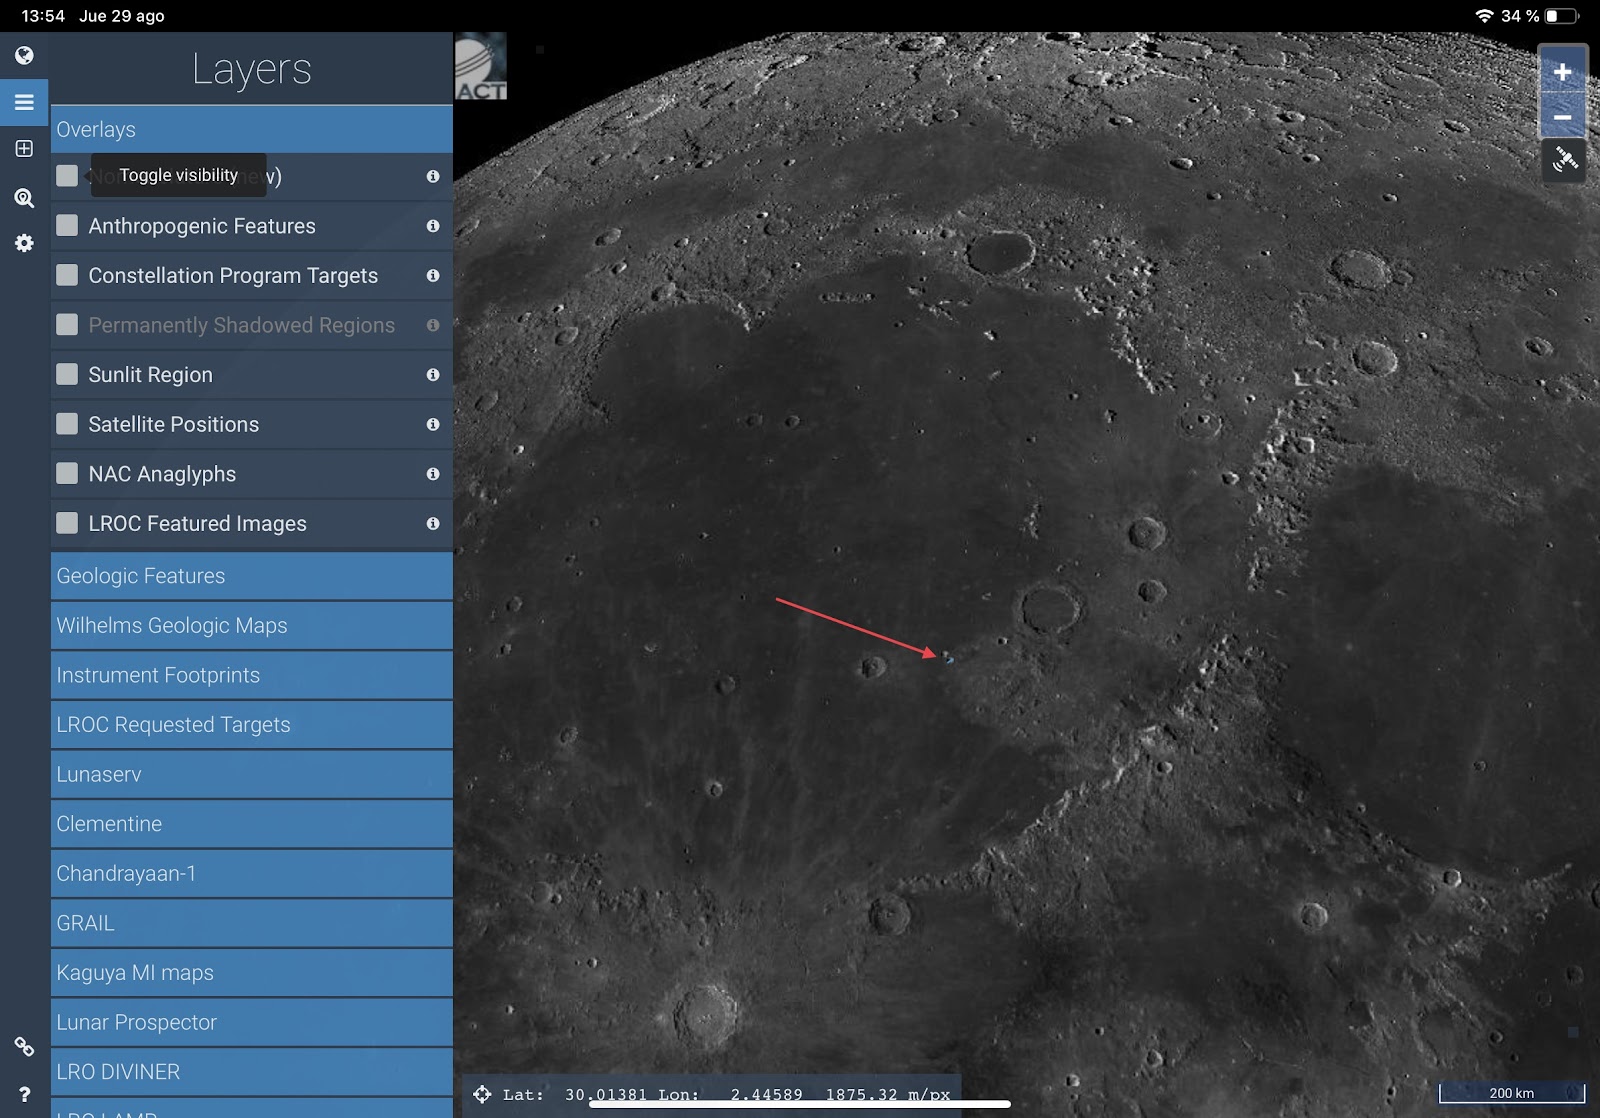Show info for Permanently Shadowed Regions
The height and width of the screenshot is (1118, 1600).
pyautogui.click(x=433, y=325)
